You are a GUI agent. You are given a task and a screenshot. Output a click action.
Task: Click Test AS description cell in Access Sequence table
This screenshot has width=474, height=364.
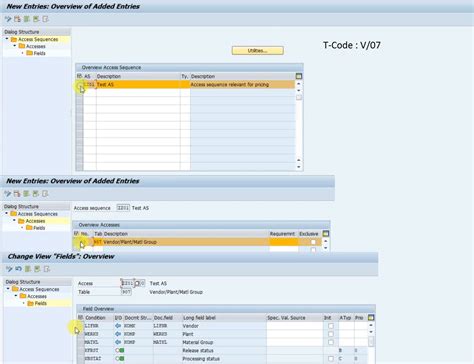tap(138, 85)
